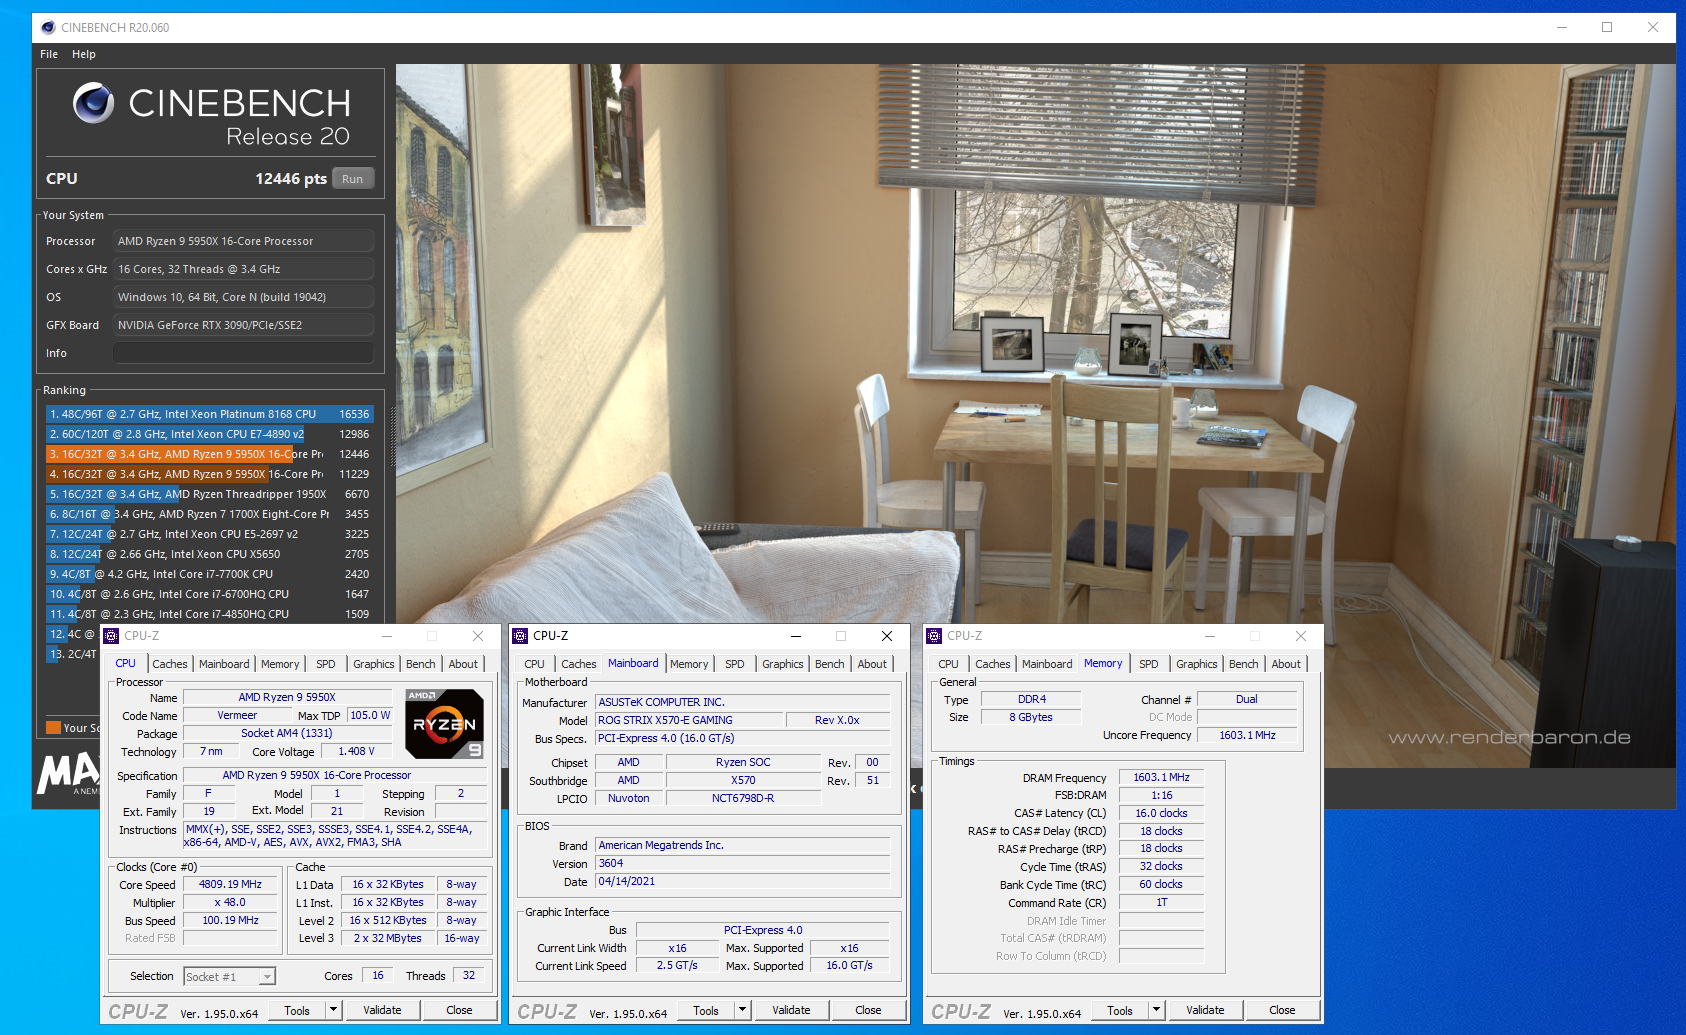Open the Socket #1 selection dropdown
Viewport: 1686px width, 1035px height.
click(267, 977)
